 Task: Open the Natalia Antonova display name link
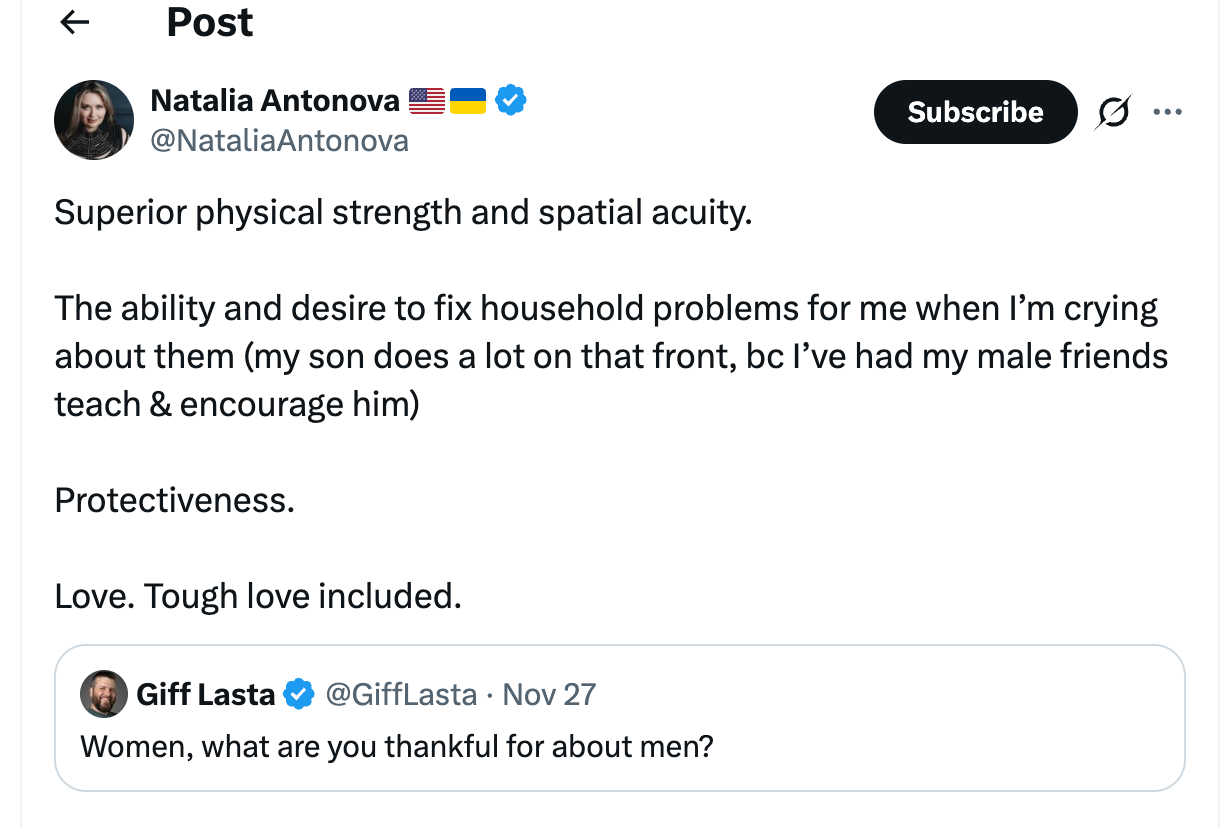tap(274, 101)
